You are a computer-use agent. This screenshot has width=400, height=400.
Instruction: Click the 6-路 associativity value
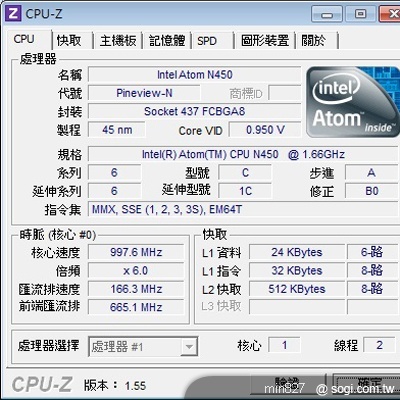pos(372,252)
